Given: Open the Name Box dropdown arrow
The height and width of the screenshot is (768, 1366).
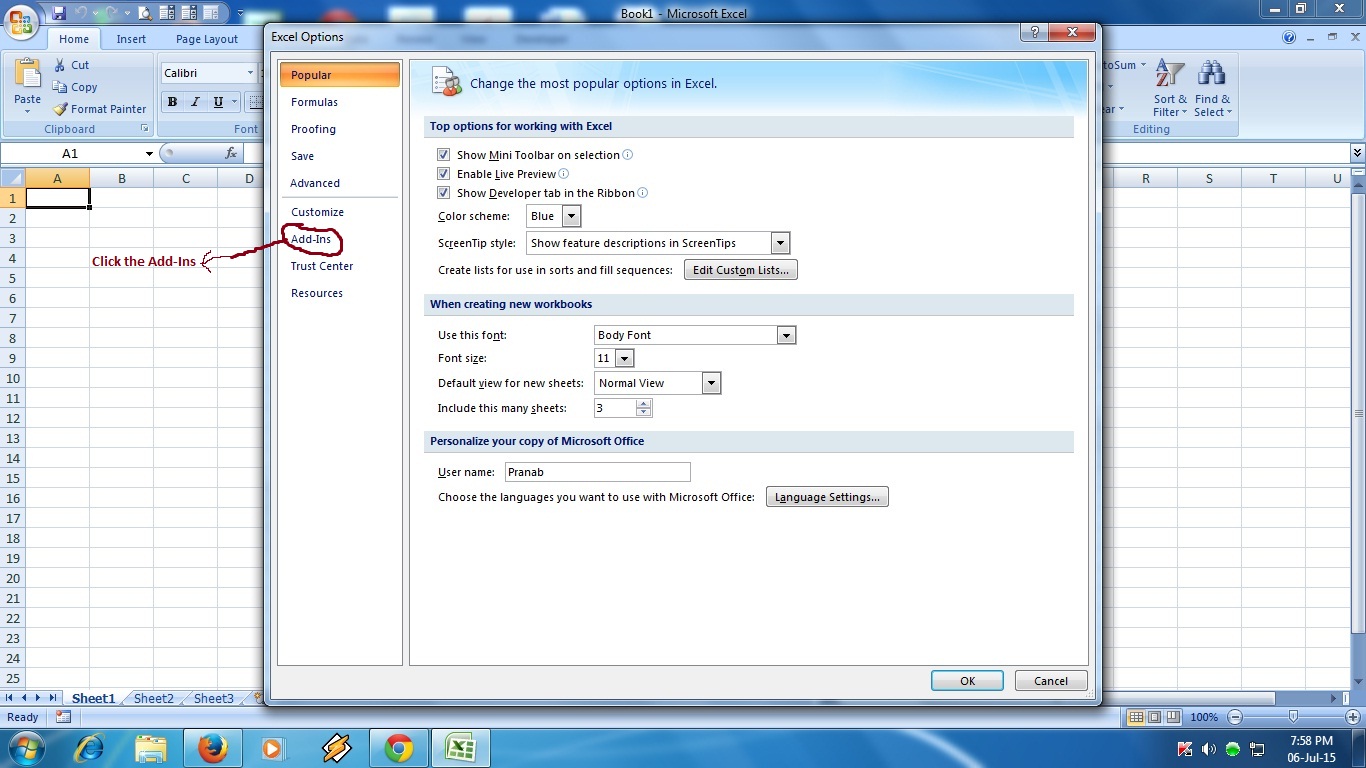Looking at the screenshot, I should tap(149, 153).
